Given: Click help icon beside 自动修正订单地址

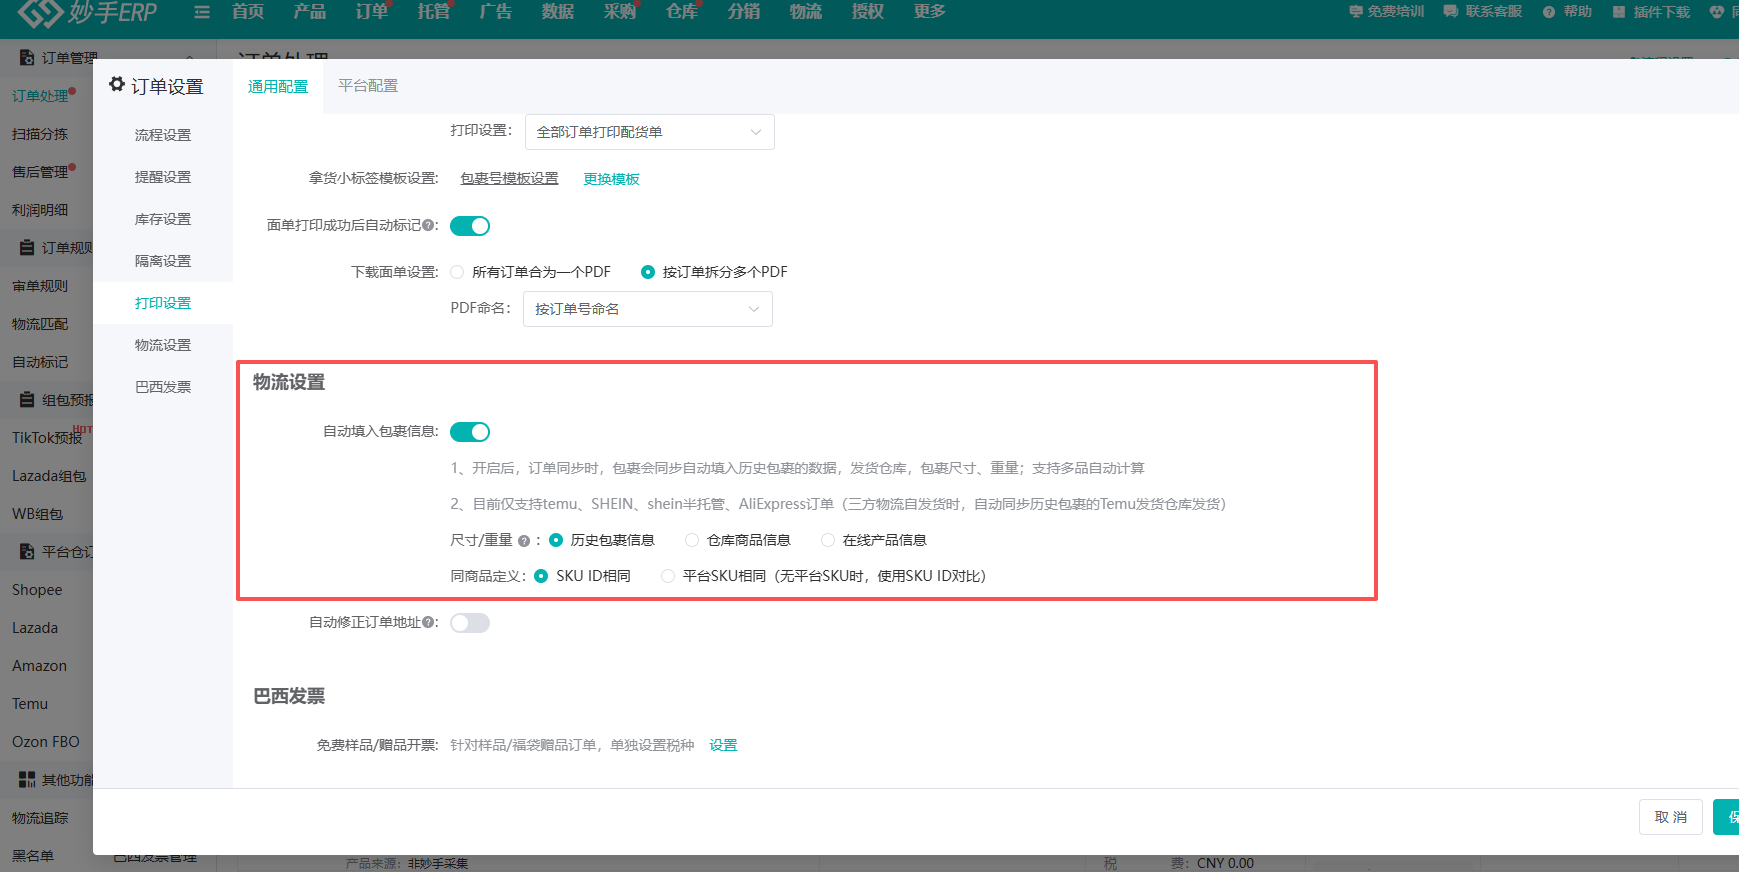Looking at the screenshot, I should click(x=428, y=622).
